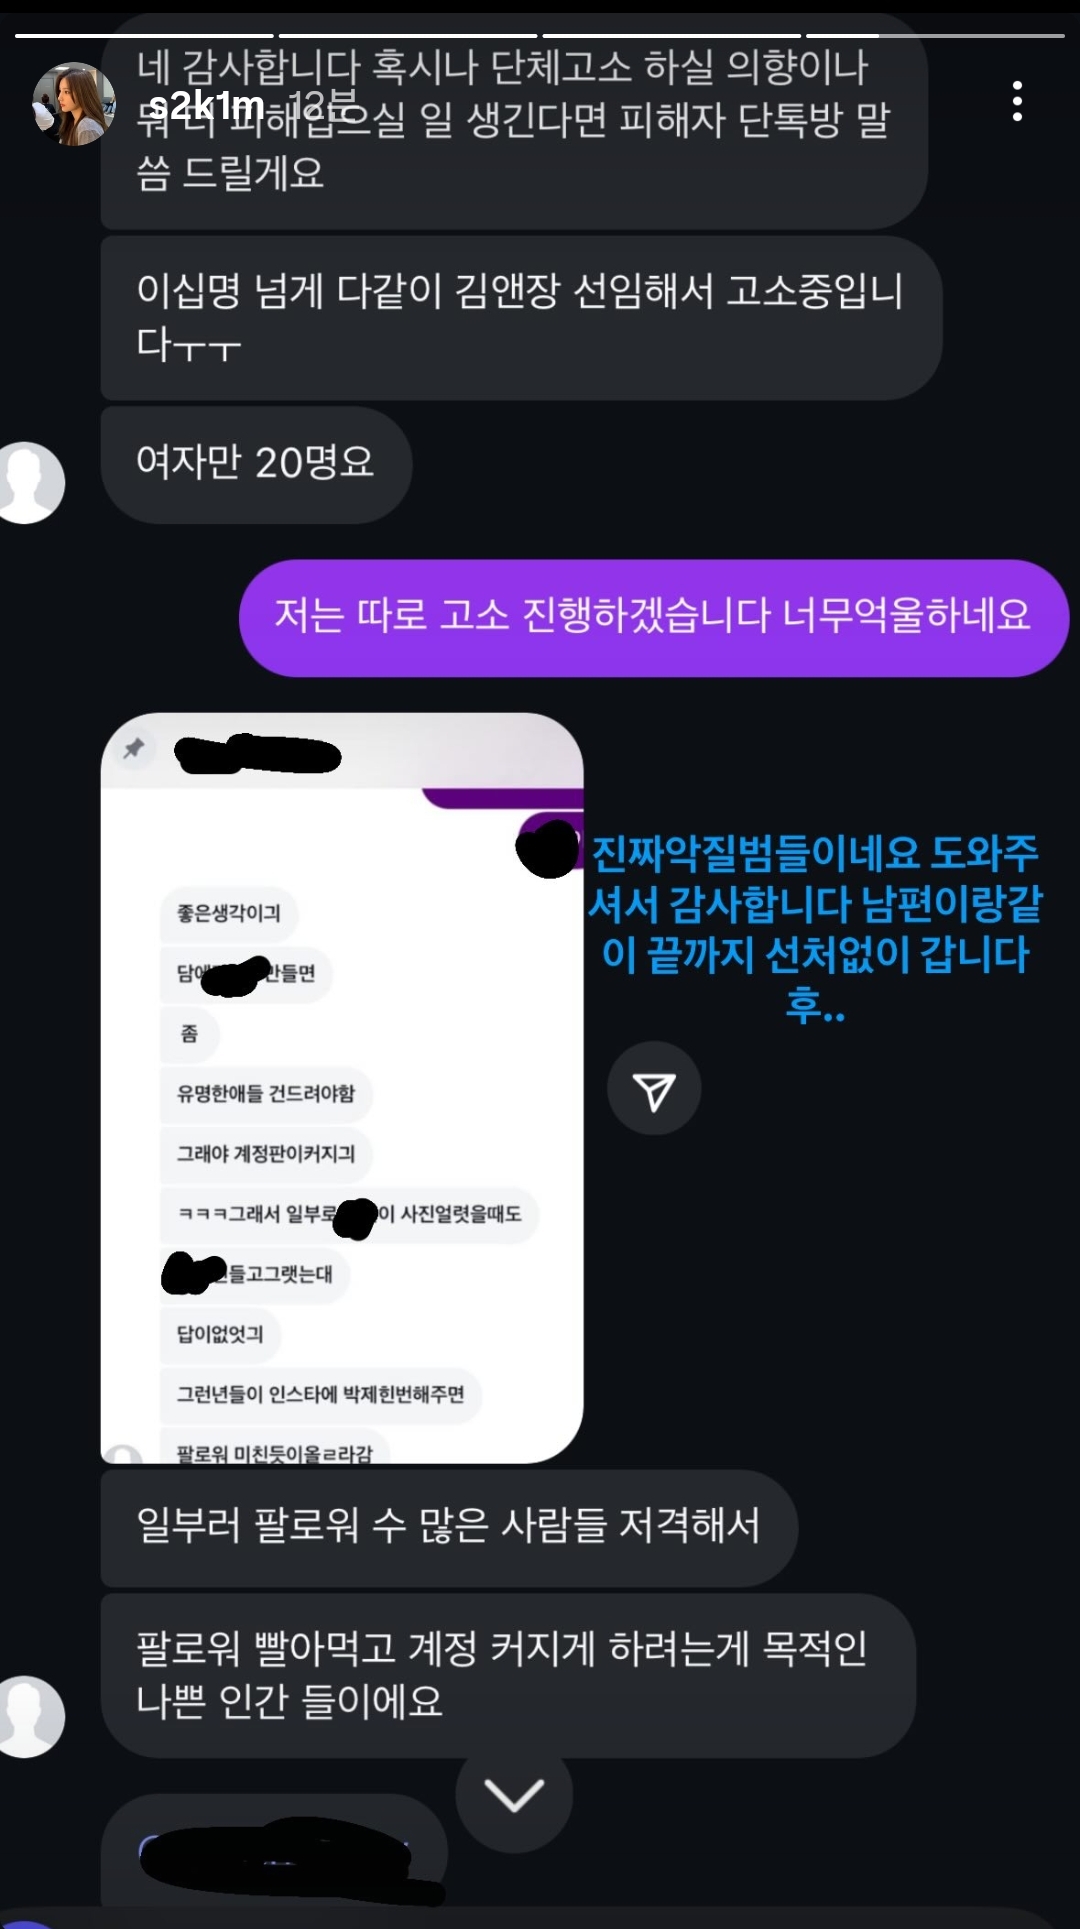This screenshot has height=1929, width=1080.
Task: Select the 유명한애들 건드려야함 bubble in screenshot
Action: click(x=266, y=1094)
